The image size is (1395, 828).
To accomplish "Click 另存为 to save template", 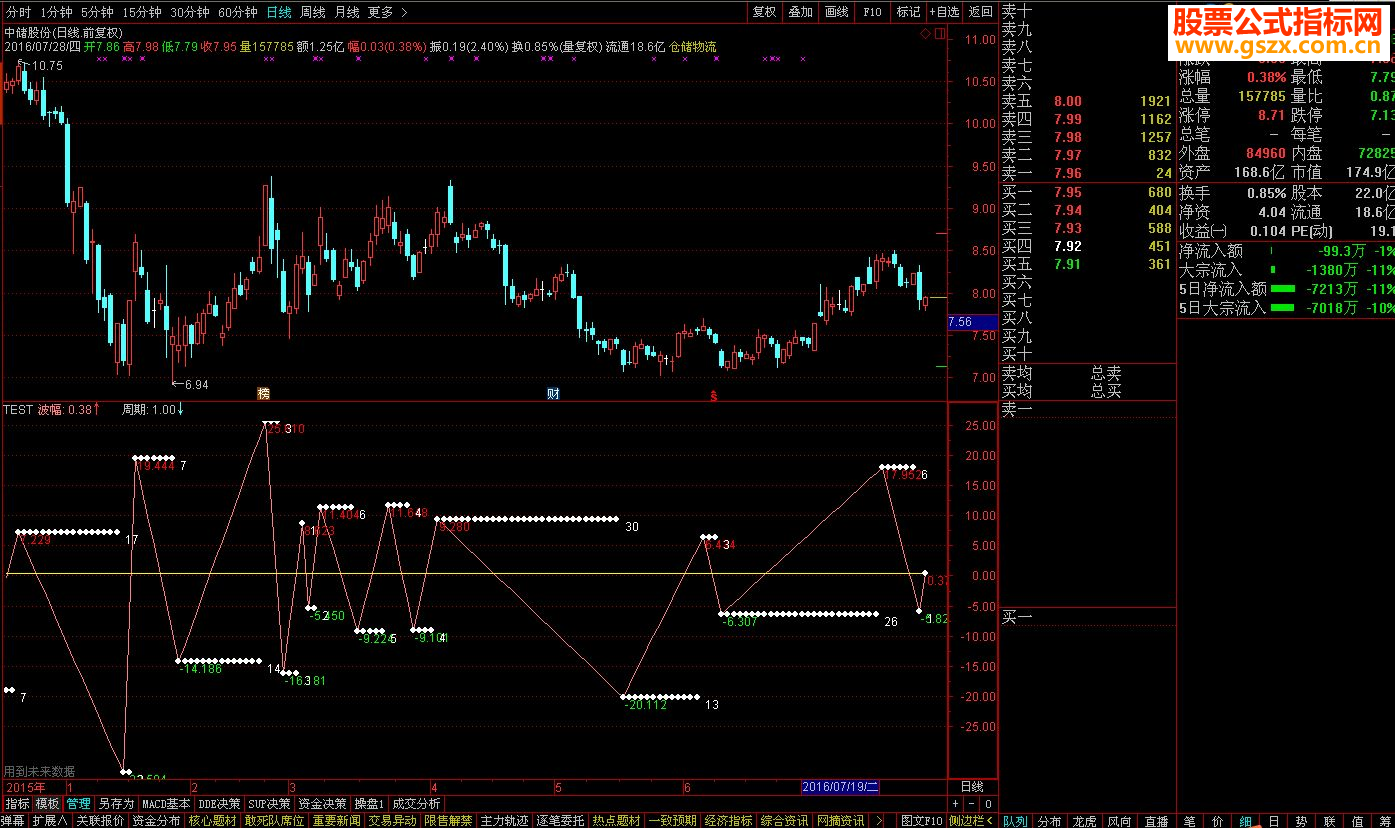I will click(x=115, y=803).
